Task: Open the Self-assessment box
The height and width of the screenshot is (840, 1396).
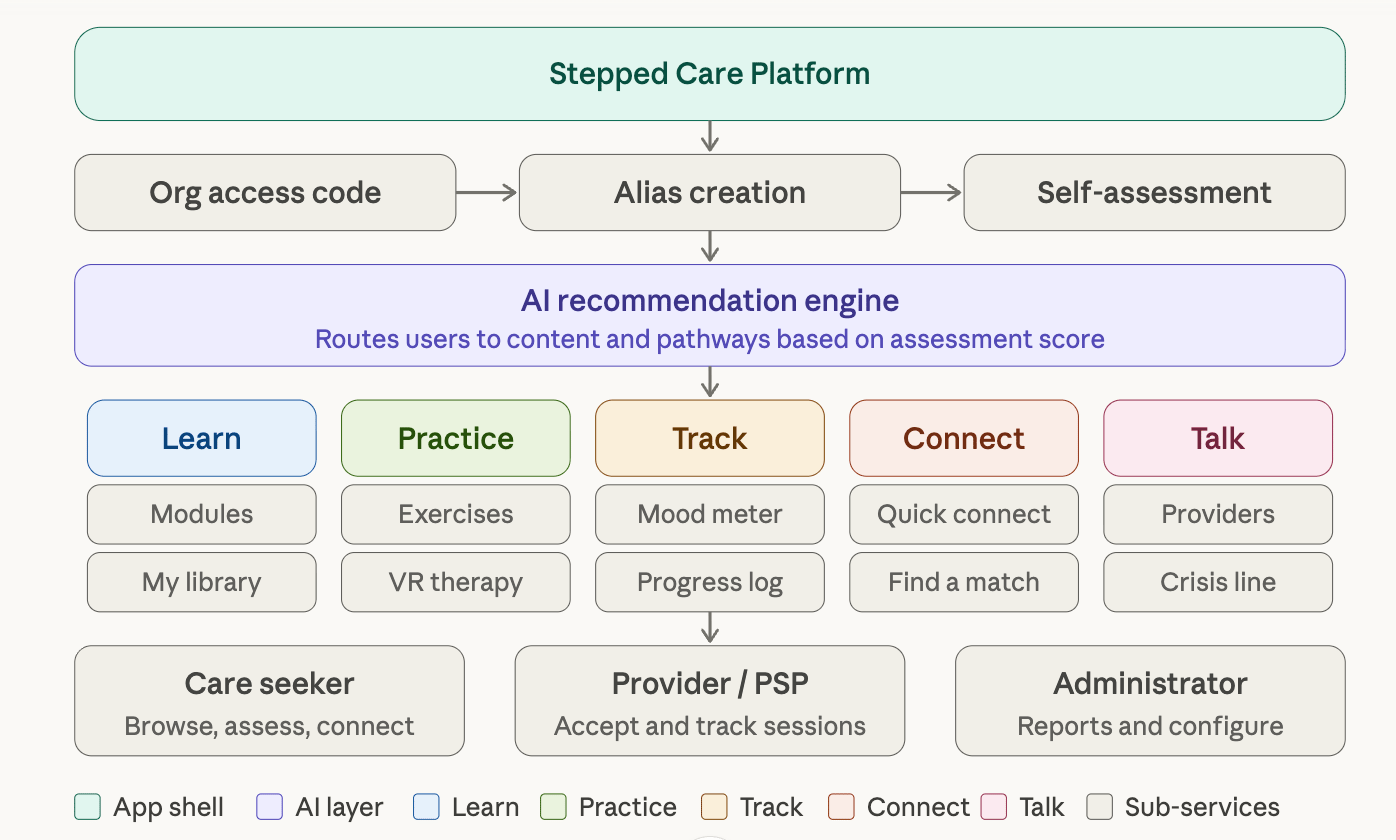Action: click(x=1154, y=193)
